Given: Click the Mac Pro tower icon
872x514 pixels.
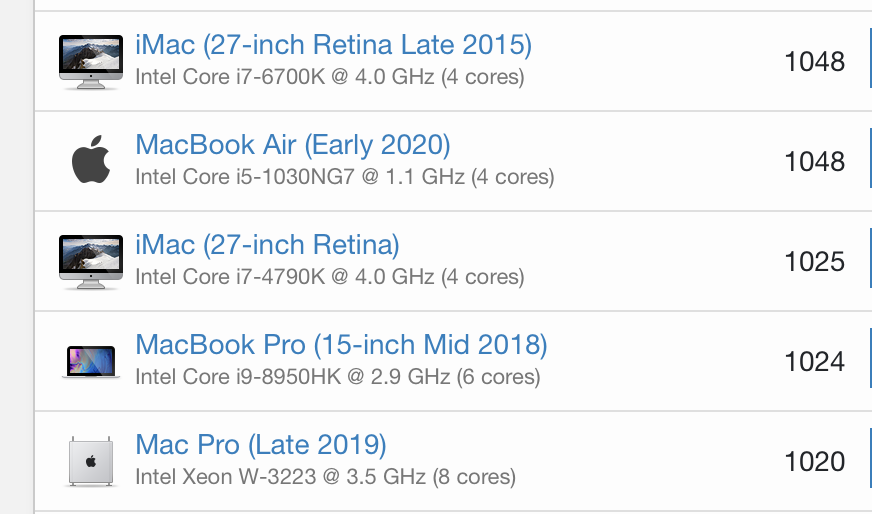Looking at the screenshot, I should tap(91, 462).
